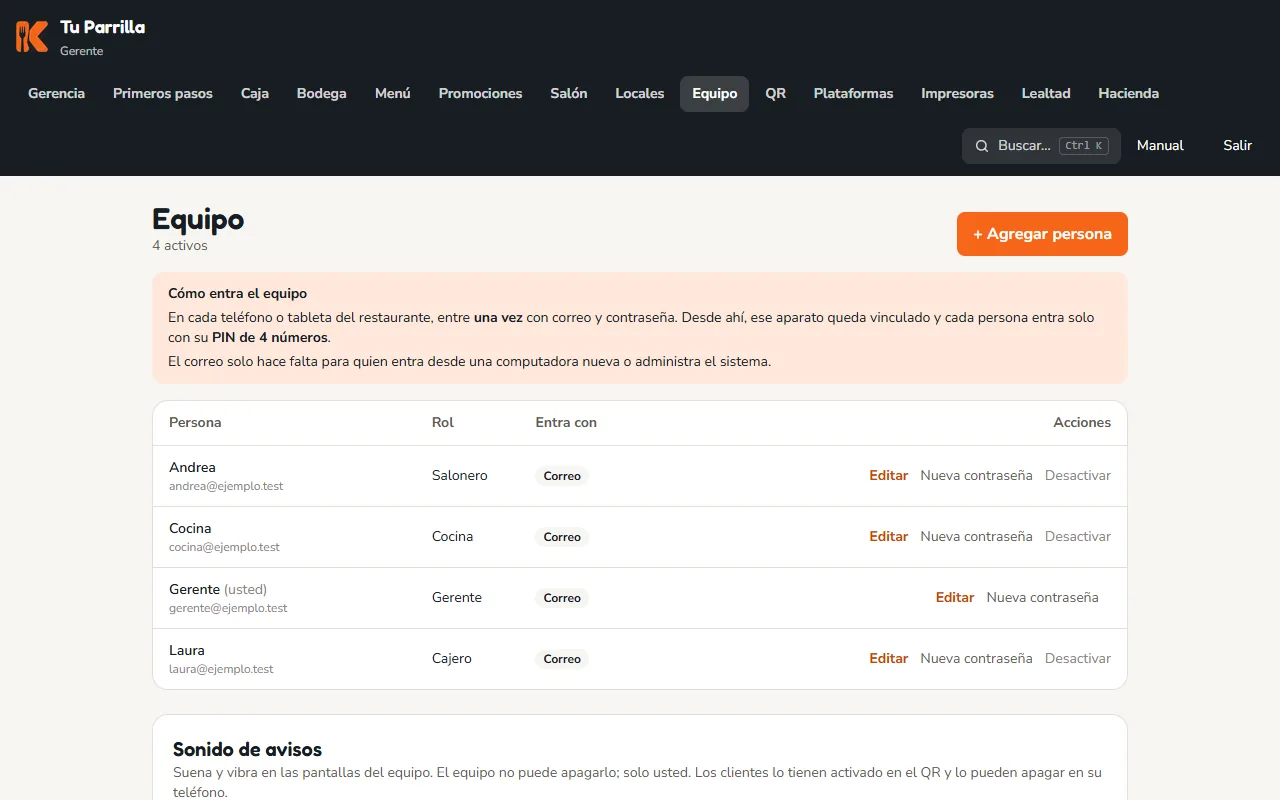
Task: Open the QR tab
Action: tap(776, 94)
